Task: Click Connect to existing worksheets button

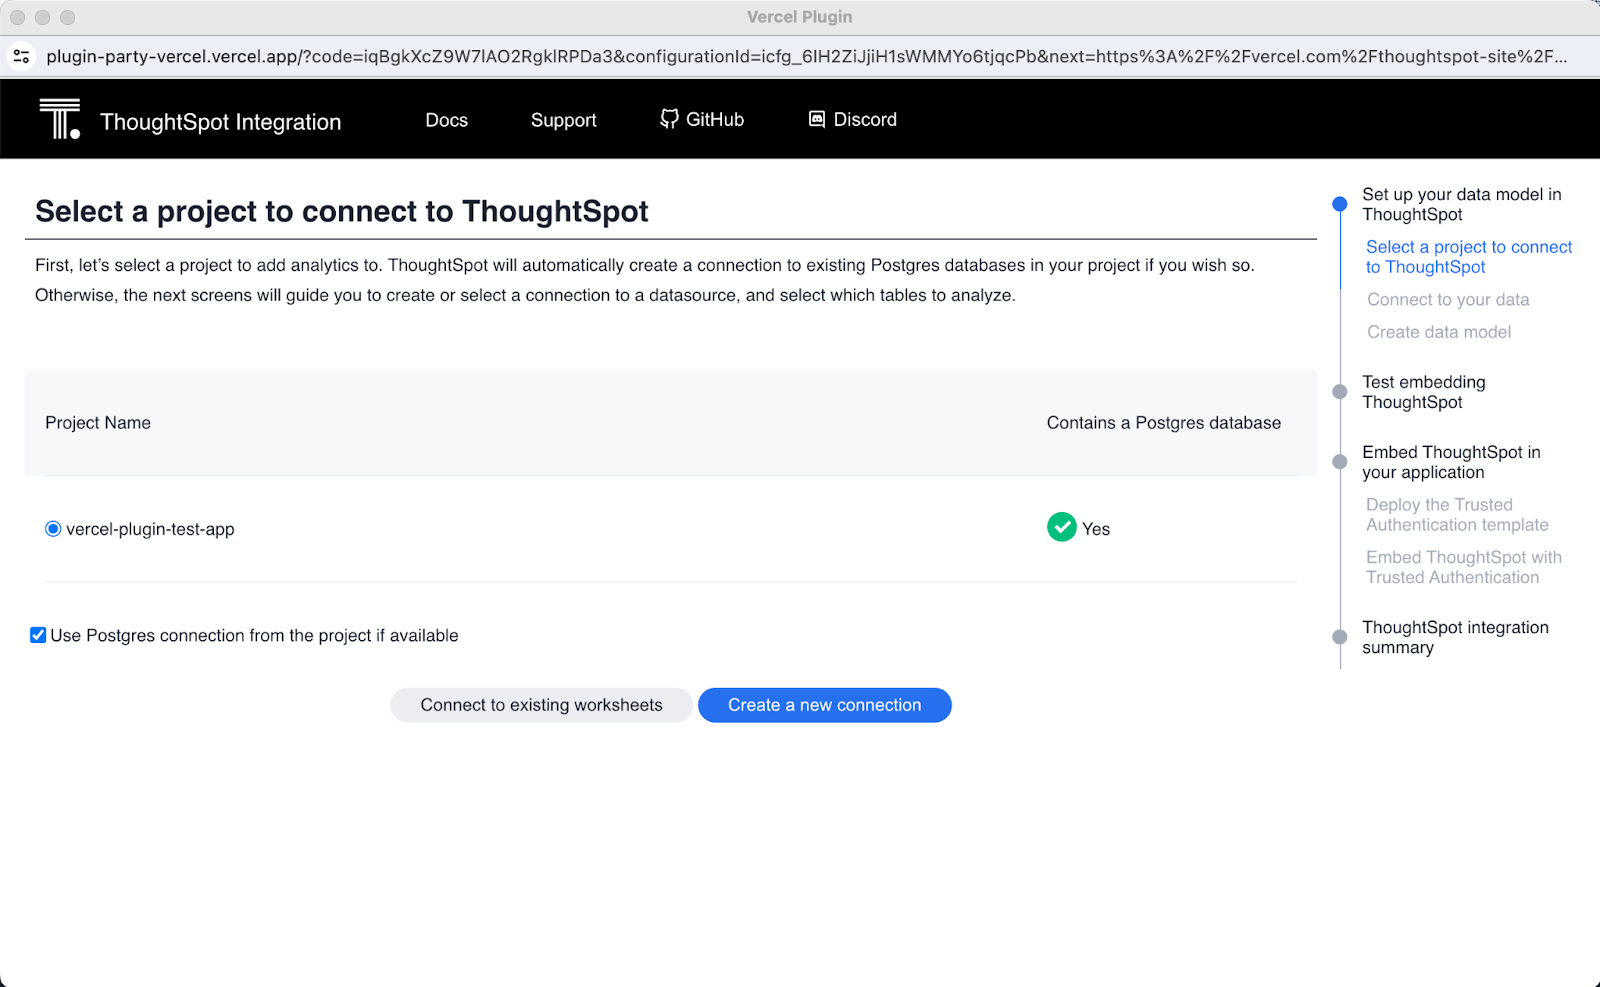Action: coord(541,705)
